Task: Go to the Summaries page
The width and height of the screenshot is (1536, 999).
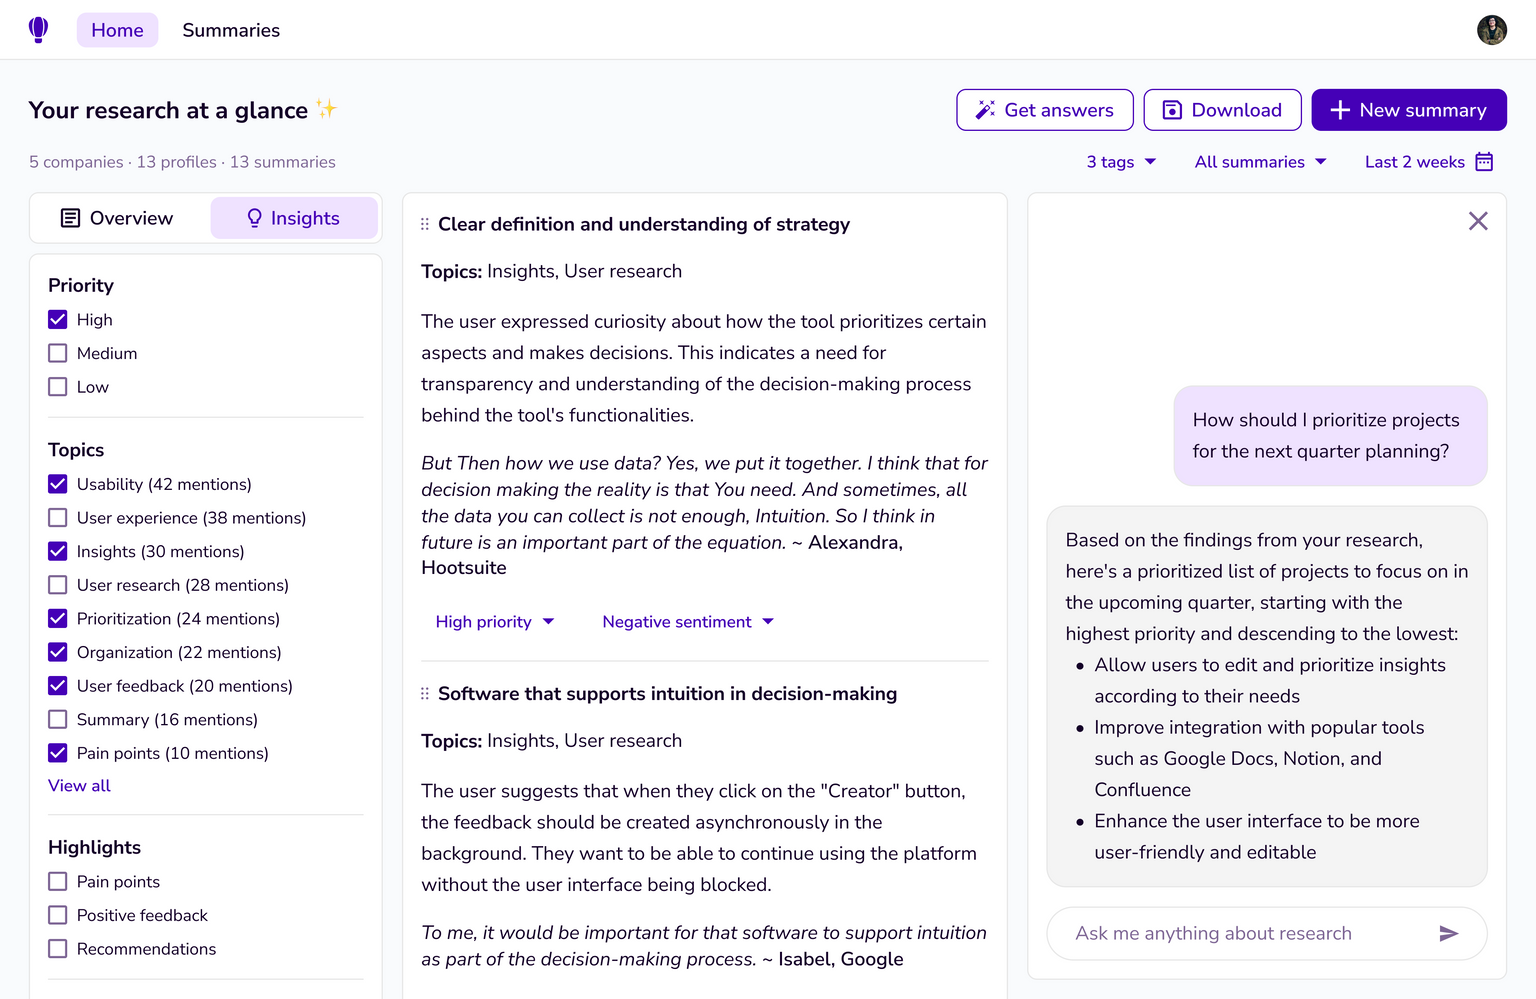Action: [x=231, y=30]
